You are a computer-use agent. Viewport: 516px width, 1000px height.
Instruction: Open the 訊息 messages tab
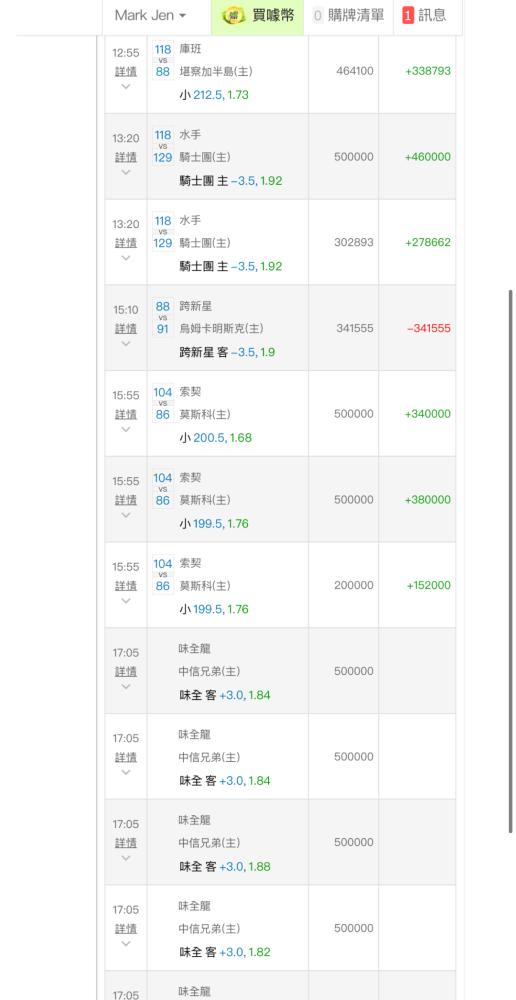coord(424,15)
